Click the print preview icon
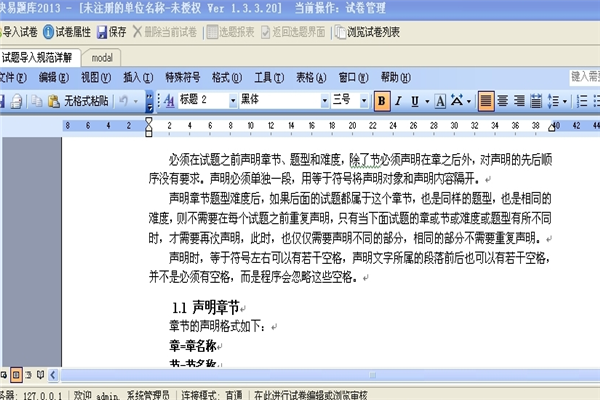Screen dimensions: 600x400 point(16,101)
